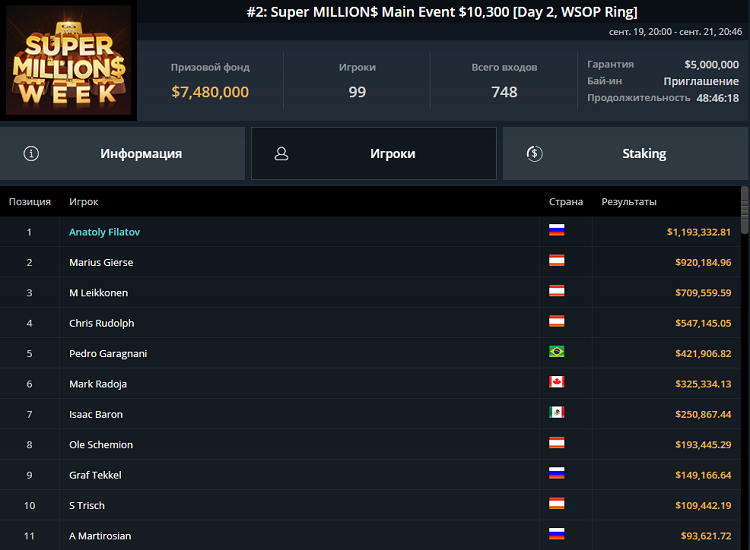Click Brazil flag next to Pedro Garagnani
The height and width of the screenshot is (550, 750).
pyautogui.click(x=557, y=352)
